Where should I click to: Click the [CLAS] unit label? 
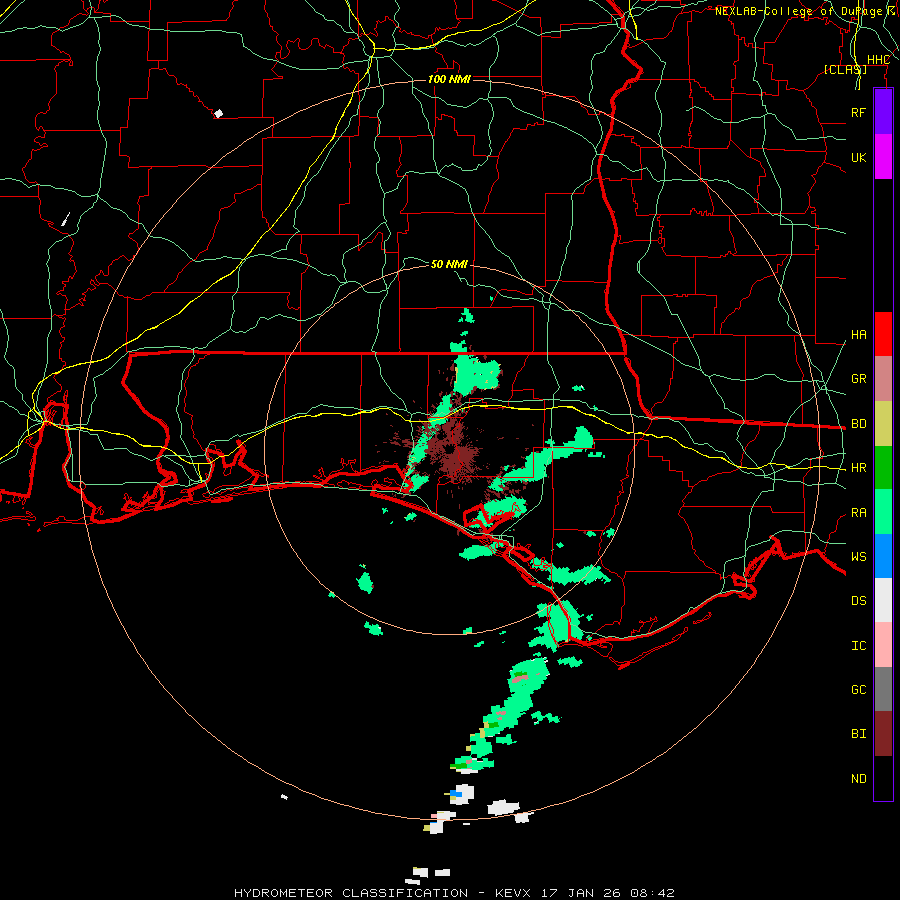(x=845, y=69)
